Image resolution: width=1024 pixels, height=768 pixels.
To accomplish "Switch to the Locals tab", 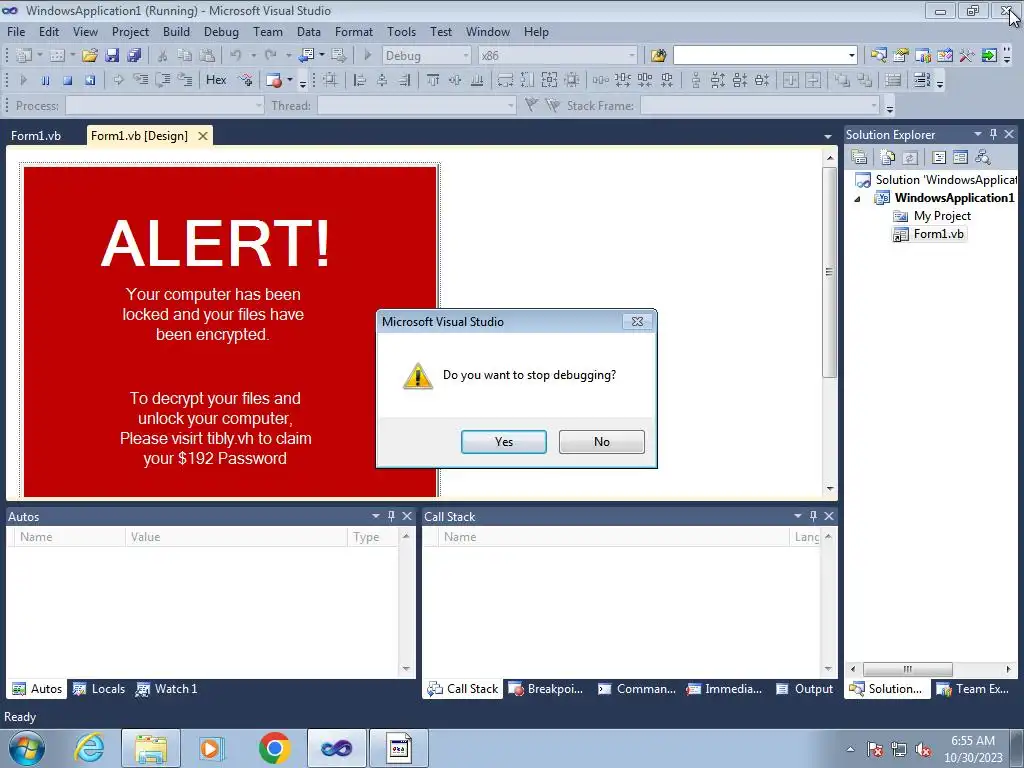I will point(99,689).
